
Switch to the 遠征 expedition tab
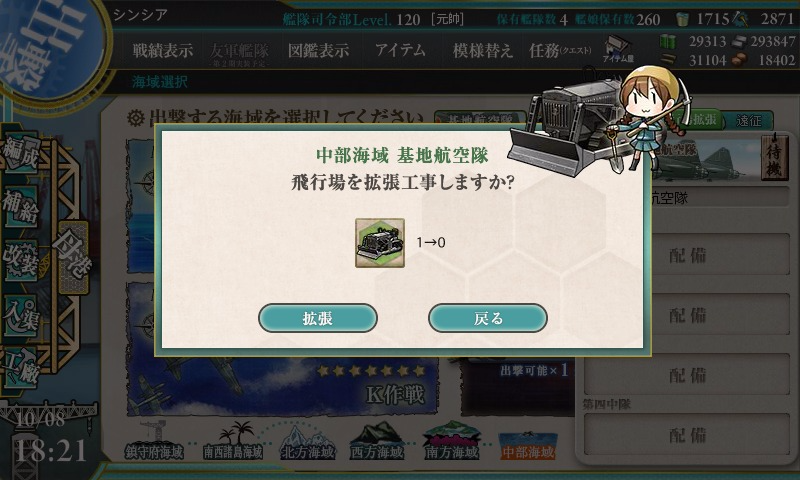pos(748,120)
